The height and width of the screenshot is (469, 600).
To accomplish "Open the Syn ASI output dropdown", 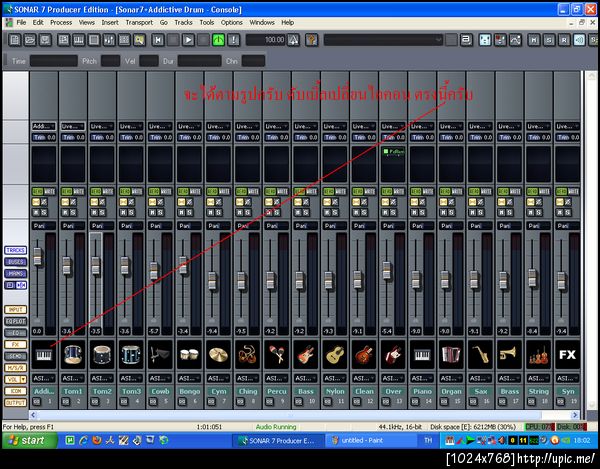I will tap(567, 378).
